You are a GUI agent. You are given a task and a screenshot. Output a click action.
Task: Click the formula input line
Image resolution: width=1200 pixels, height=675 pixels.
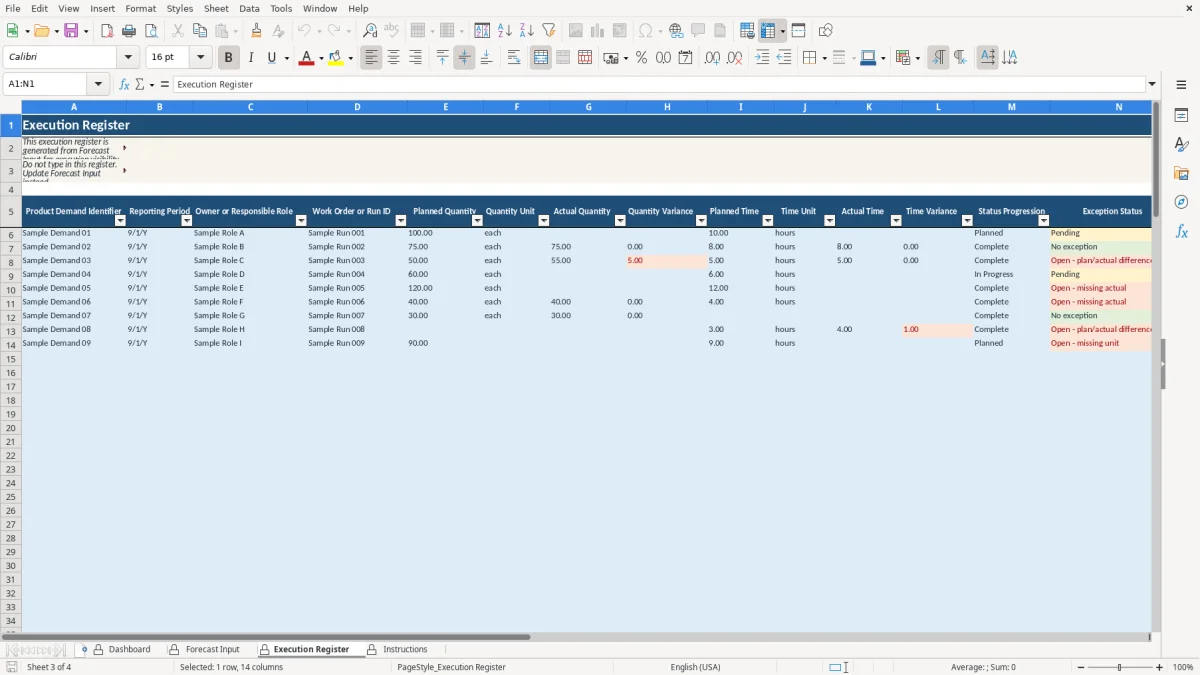tap(658, 84)
